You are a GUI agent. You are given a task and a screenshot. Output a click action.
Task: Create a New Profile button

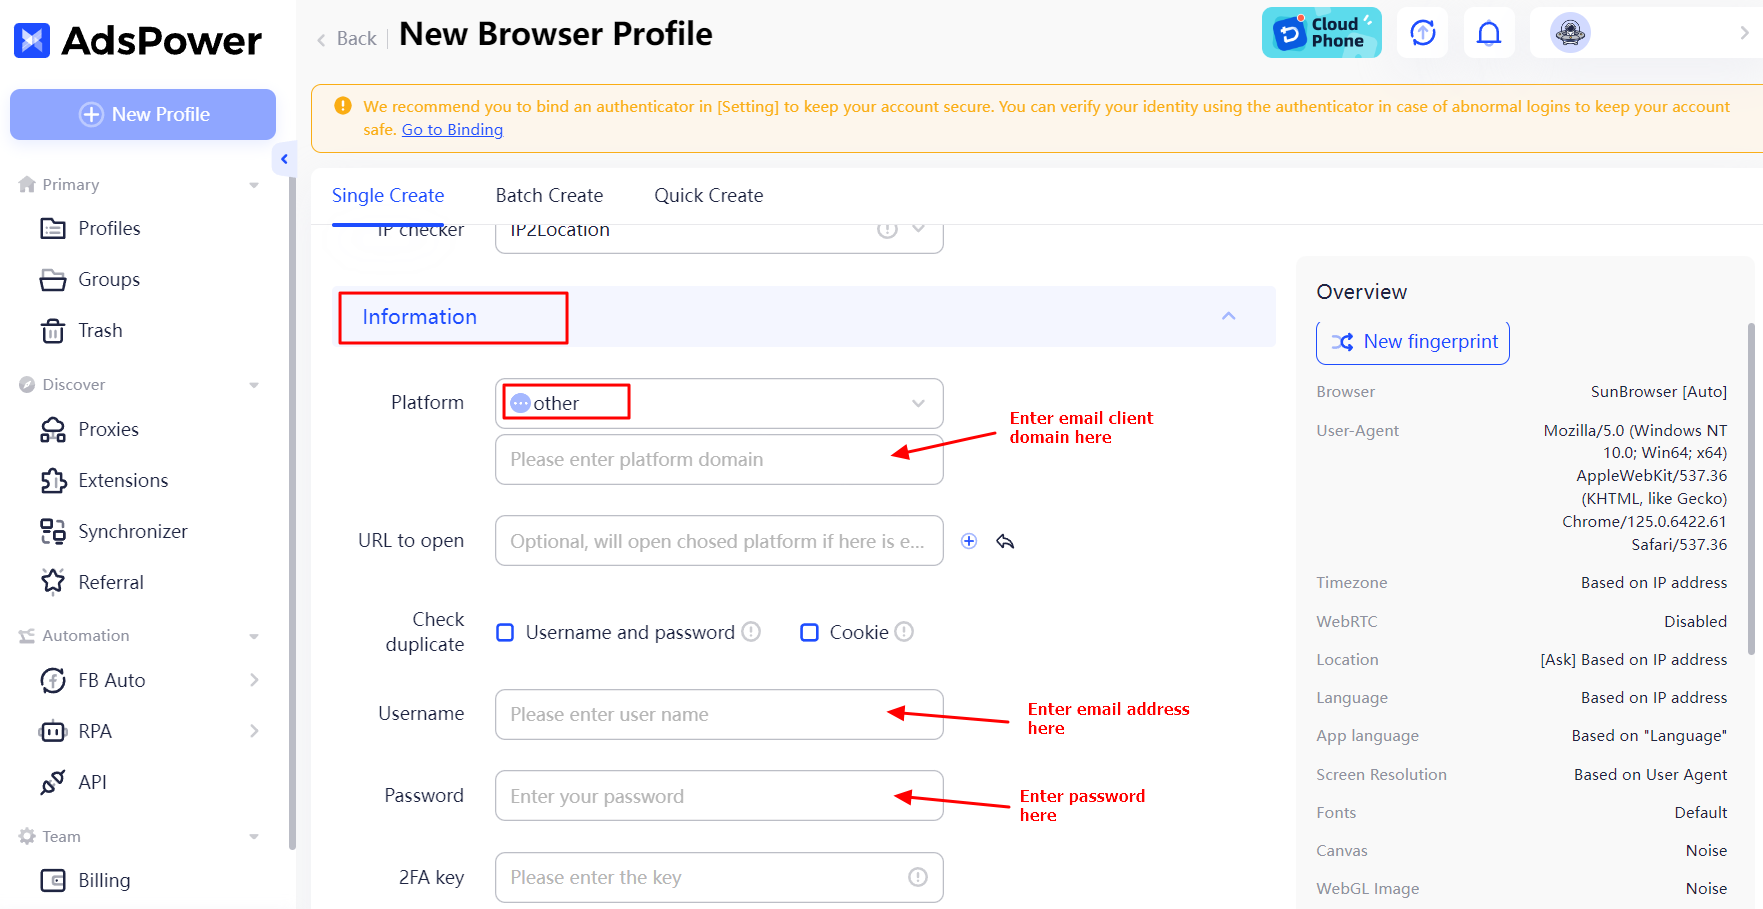click(x=143, y=114)
